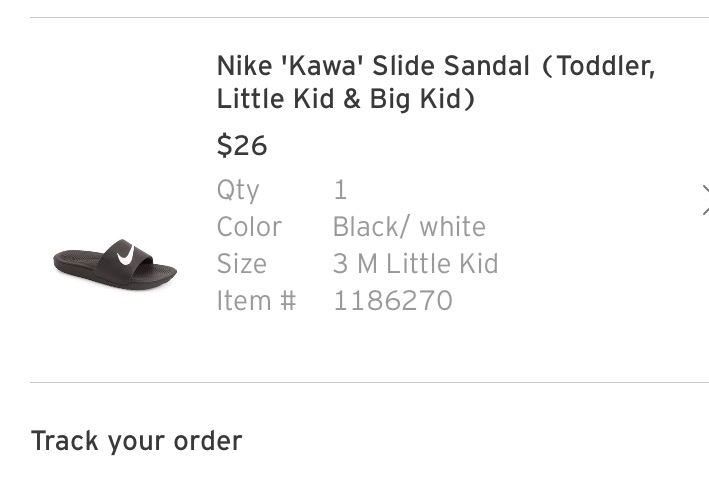The width and height of the screenshot is (709, 492).
Task: Expand order item details with right chevron
Action: [703, 199]
